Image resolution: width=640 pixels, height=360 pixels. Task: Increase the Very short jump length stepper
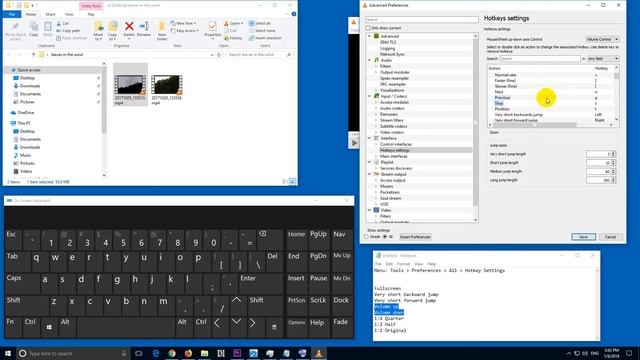(x=613, y=153)
